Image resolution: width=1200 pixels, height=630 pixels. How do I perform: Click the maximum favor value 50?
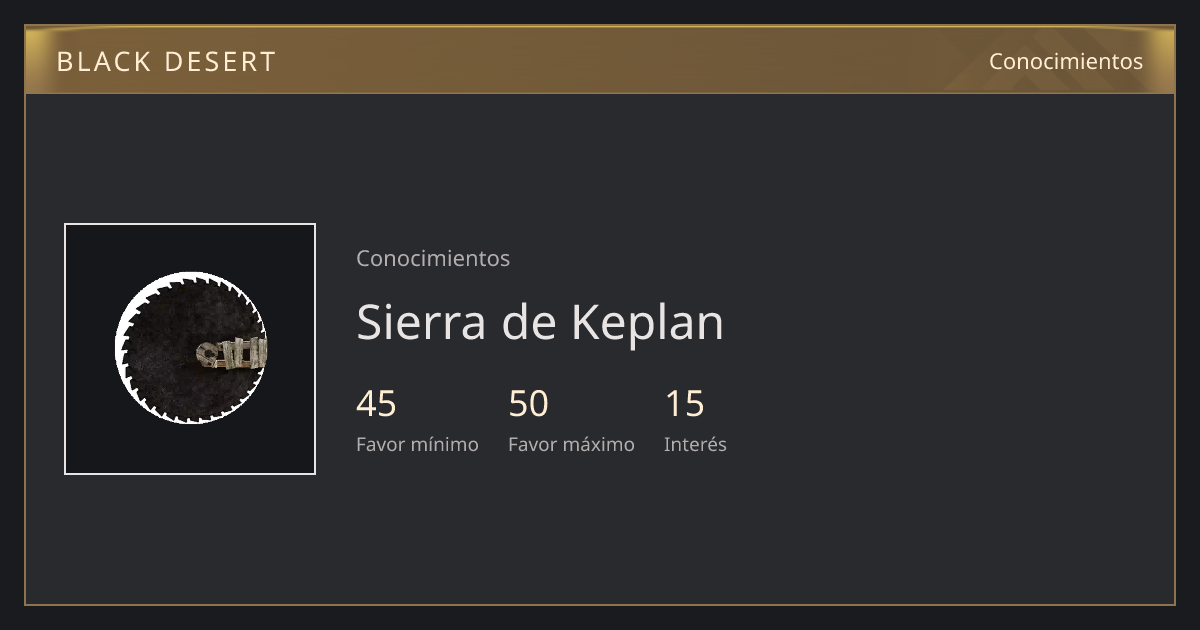[x=528, y=404]
